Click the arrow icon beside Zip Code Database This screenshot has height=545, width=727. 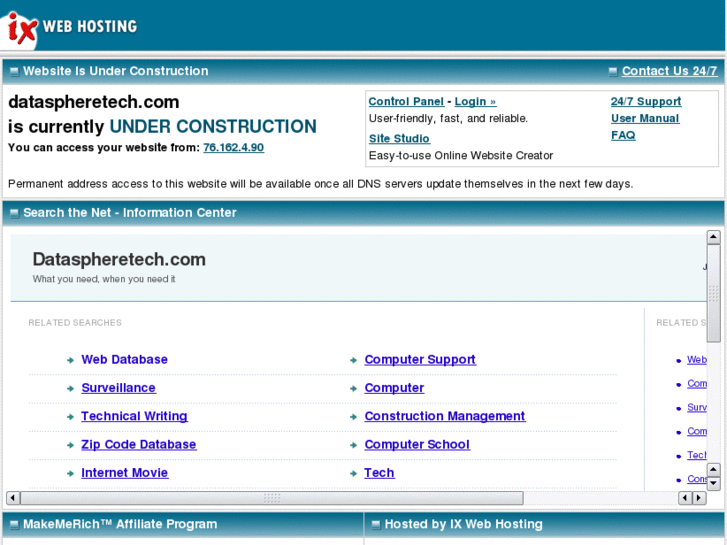(x=70, y=445)
